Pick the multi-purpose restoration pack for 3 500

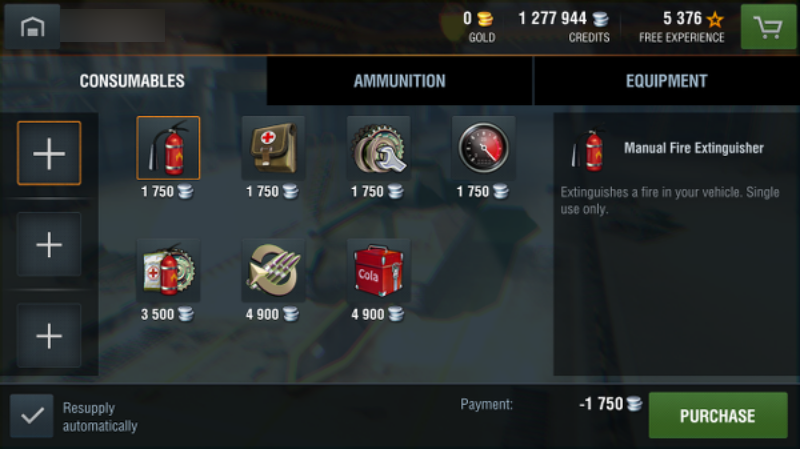[168, 270]
